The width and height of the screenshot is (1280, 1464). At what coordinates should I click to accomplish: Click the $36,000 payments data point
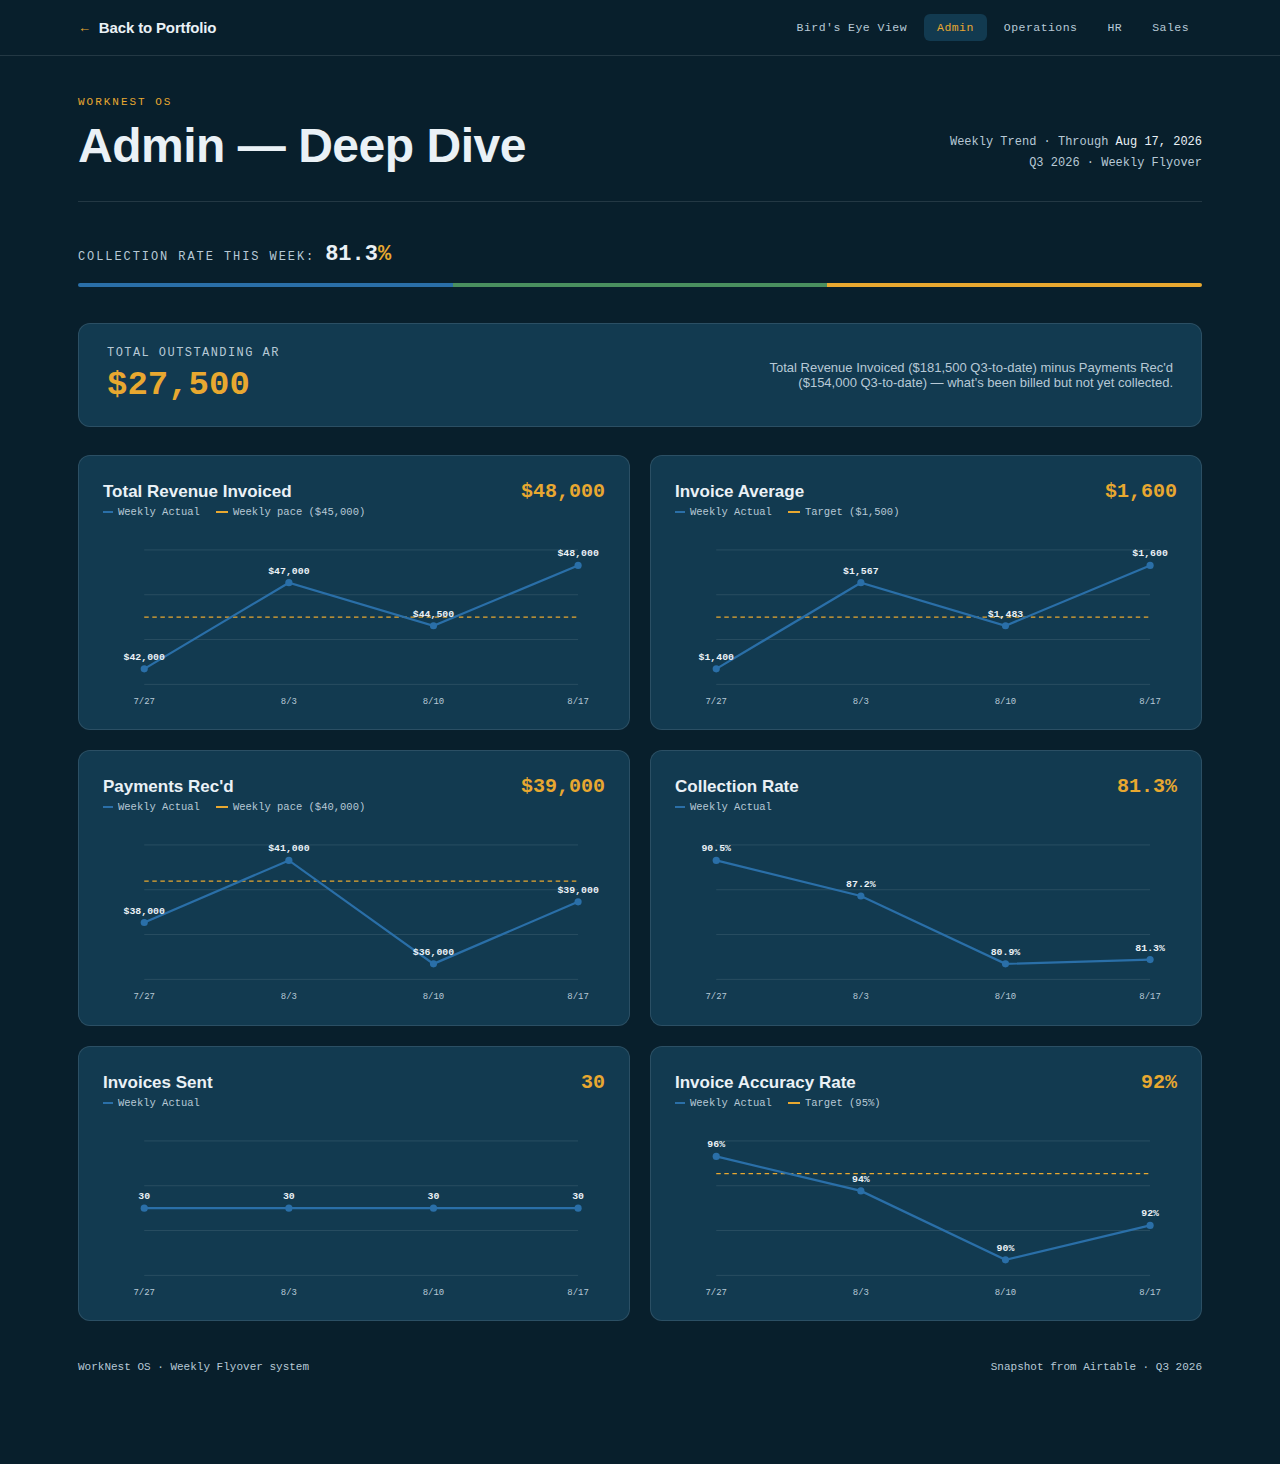click(x=433, y=964)
